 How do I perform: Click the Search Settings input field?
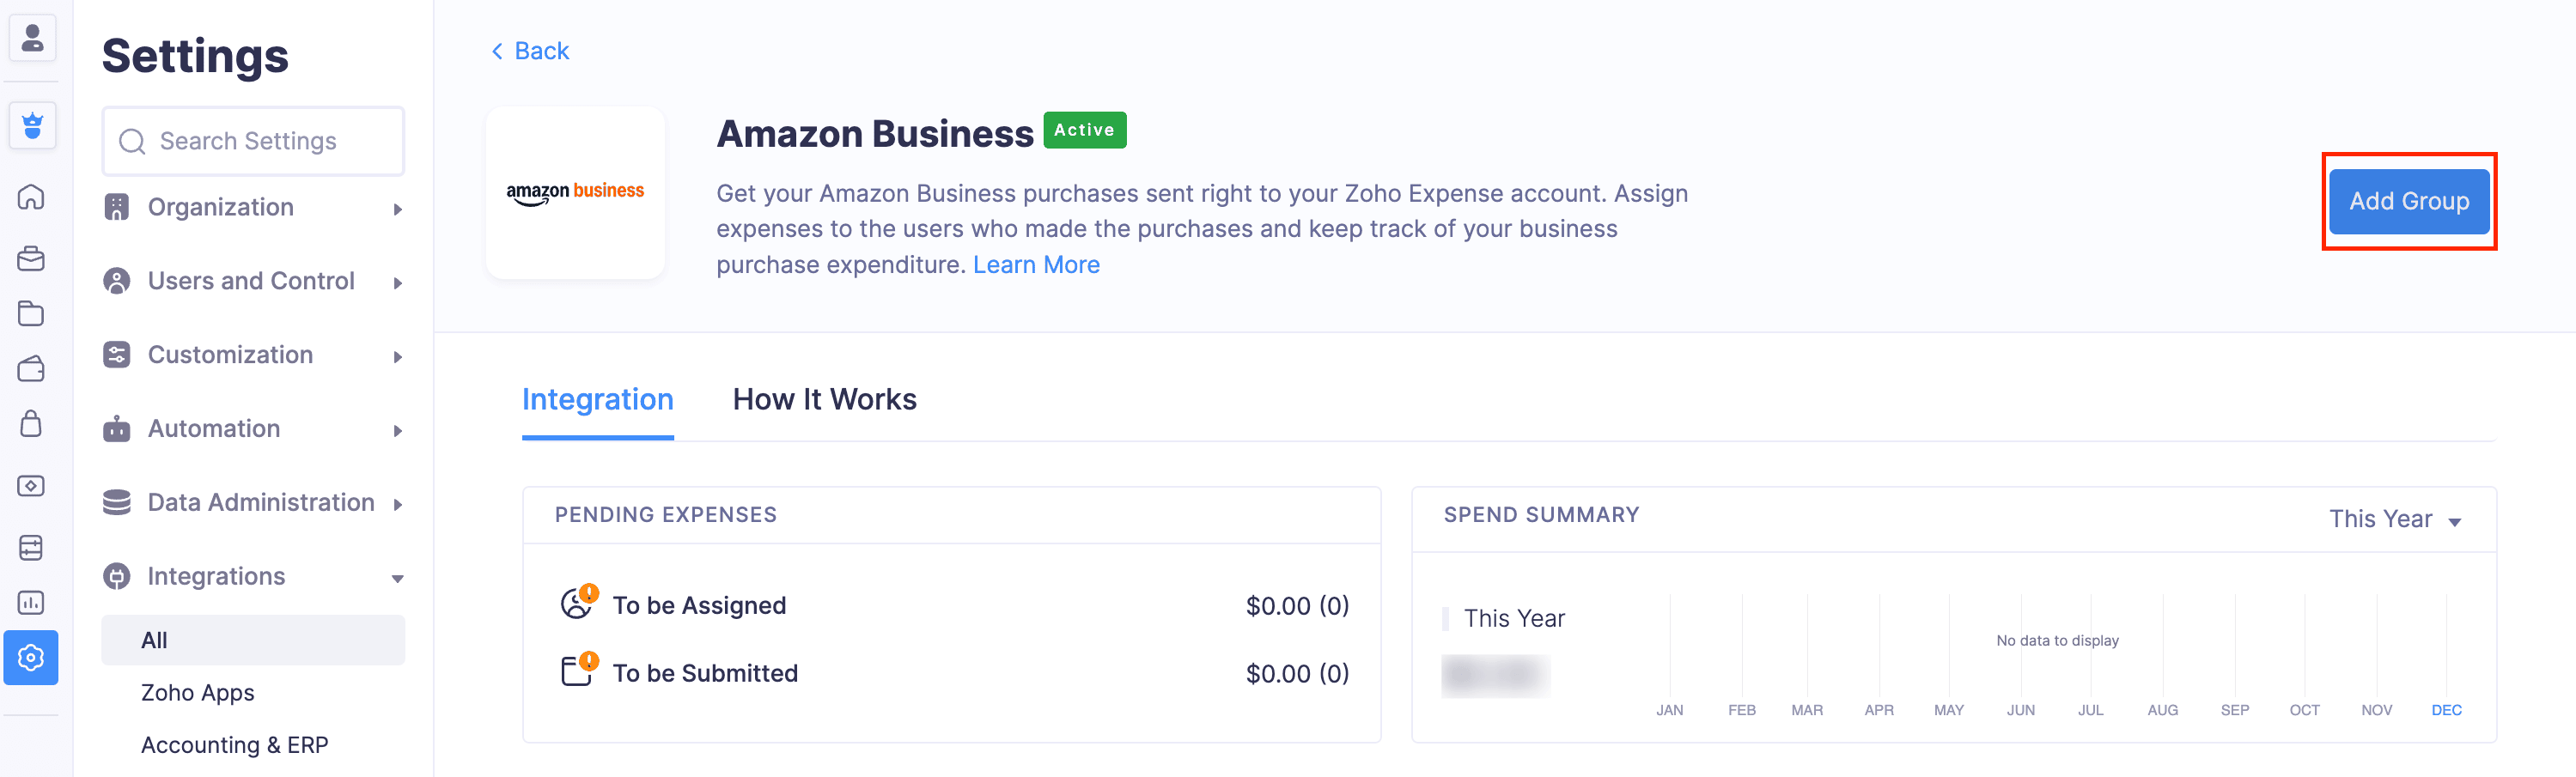click(x=254, y=141)
